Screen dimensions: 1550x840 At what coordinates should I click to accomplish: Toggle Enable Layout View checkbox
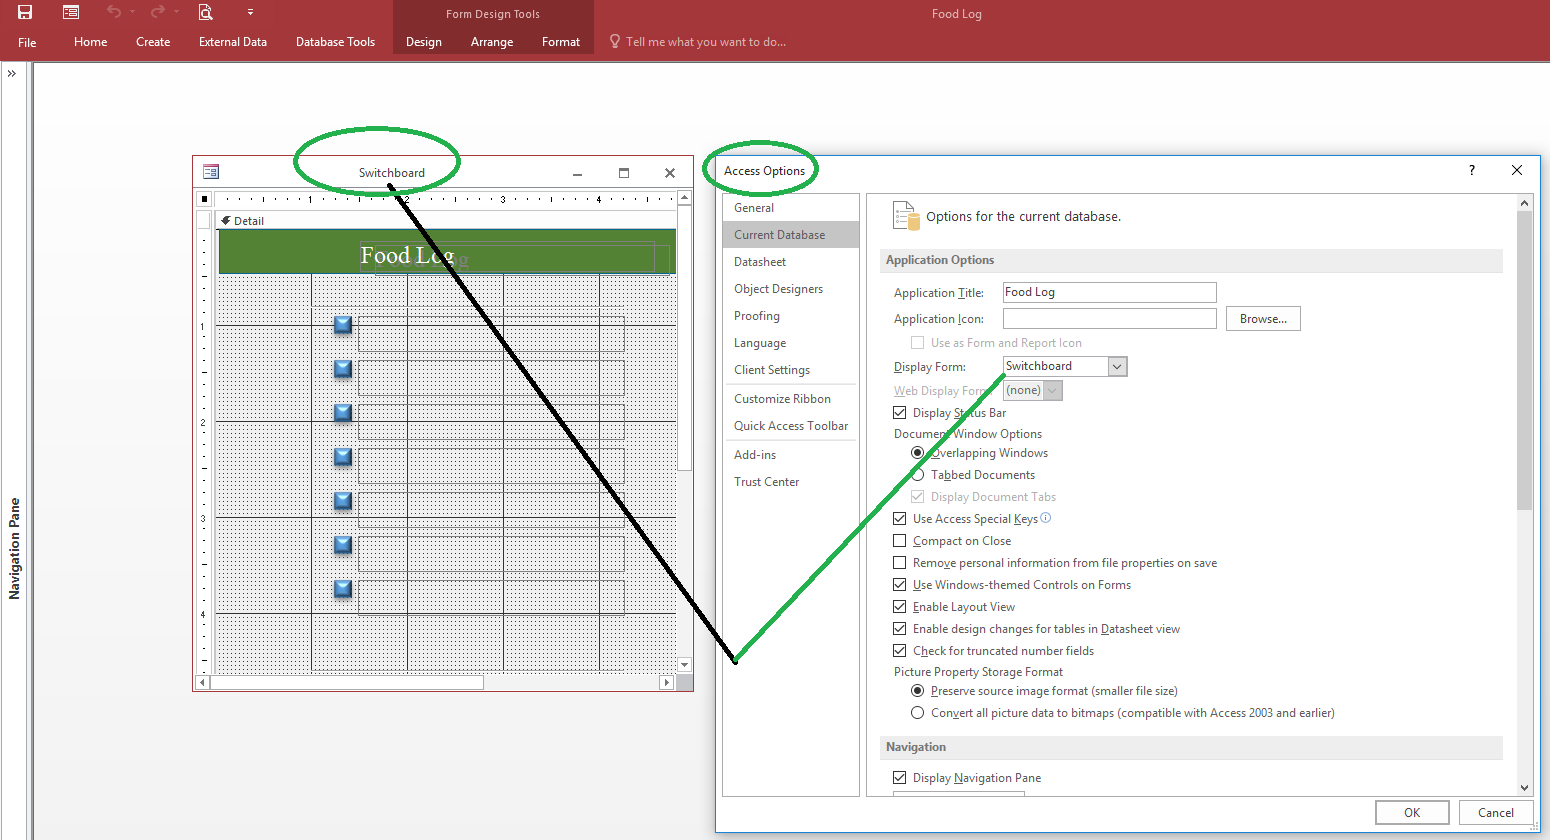point(900,606)
